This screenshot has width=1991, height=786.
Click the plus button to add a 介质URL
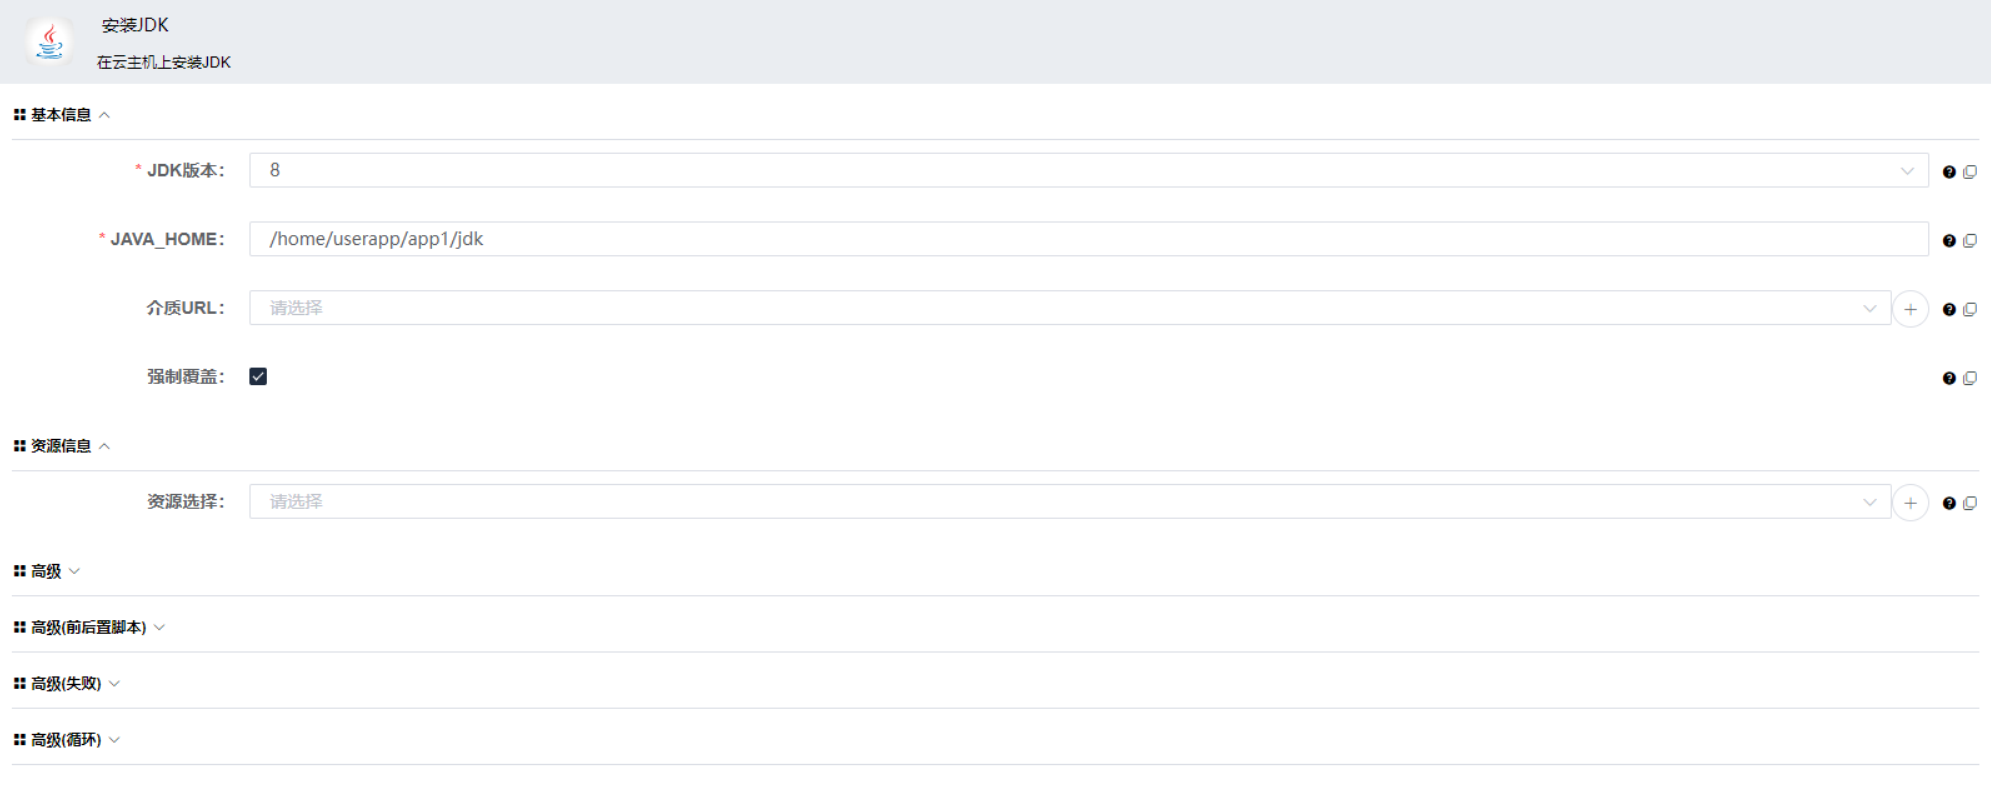[x=1910, y=309]
